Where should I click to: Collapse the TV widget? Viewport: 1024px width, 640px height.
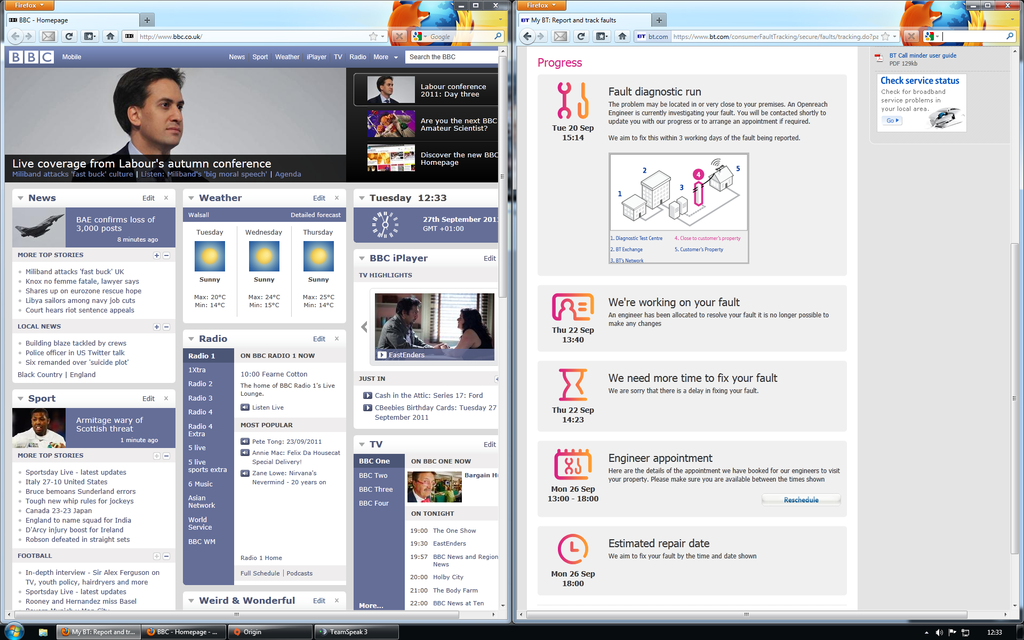point(362,444)
